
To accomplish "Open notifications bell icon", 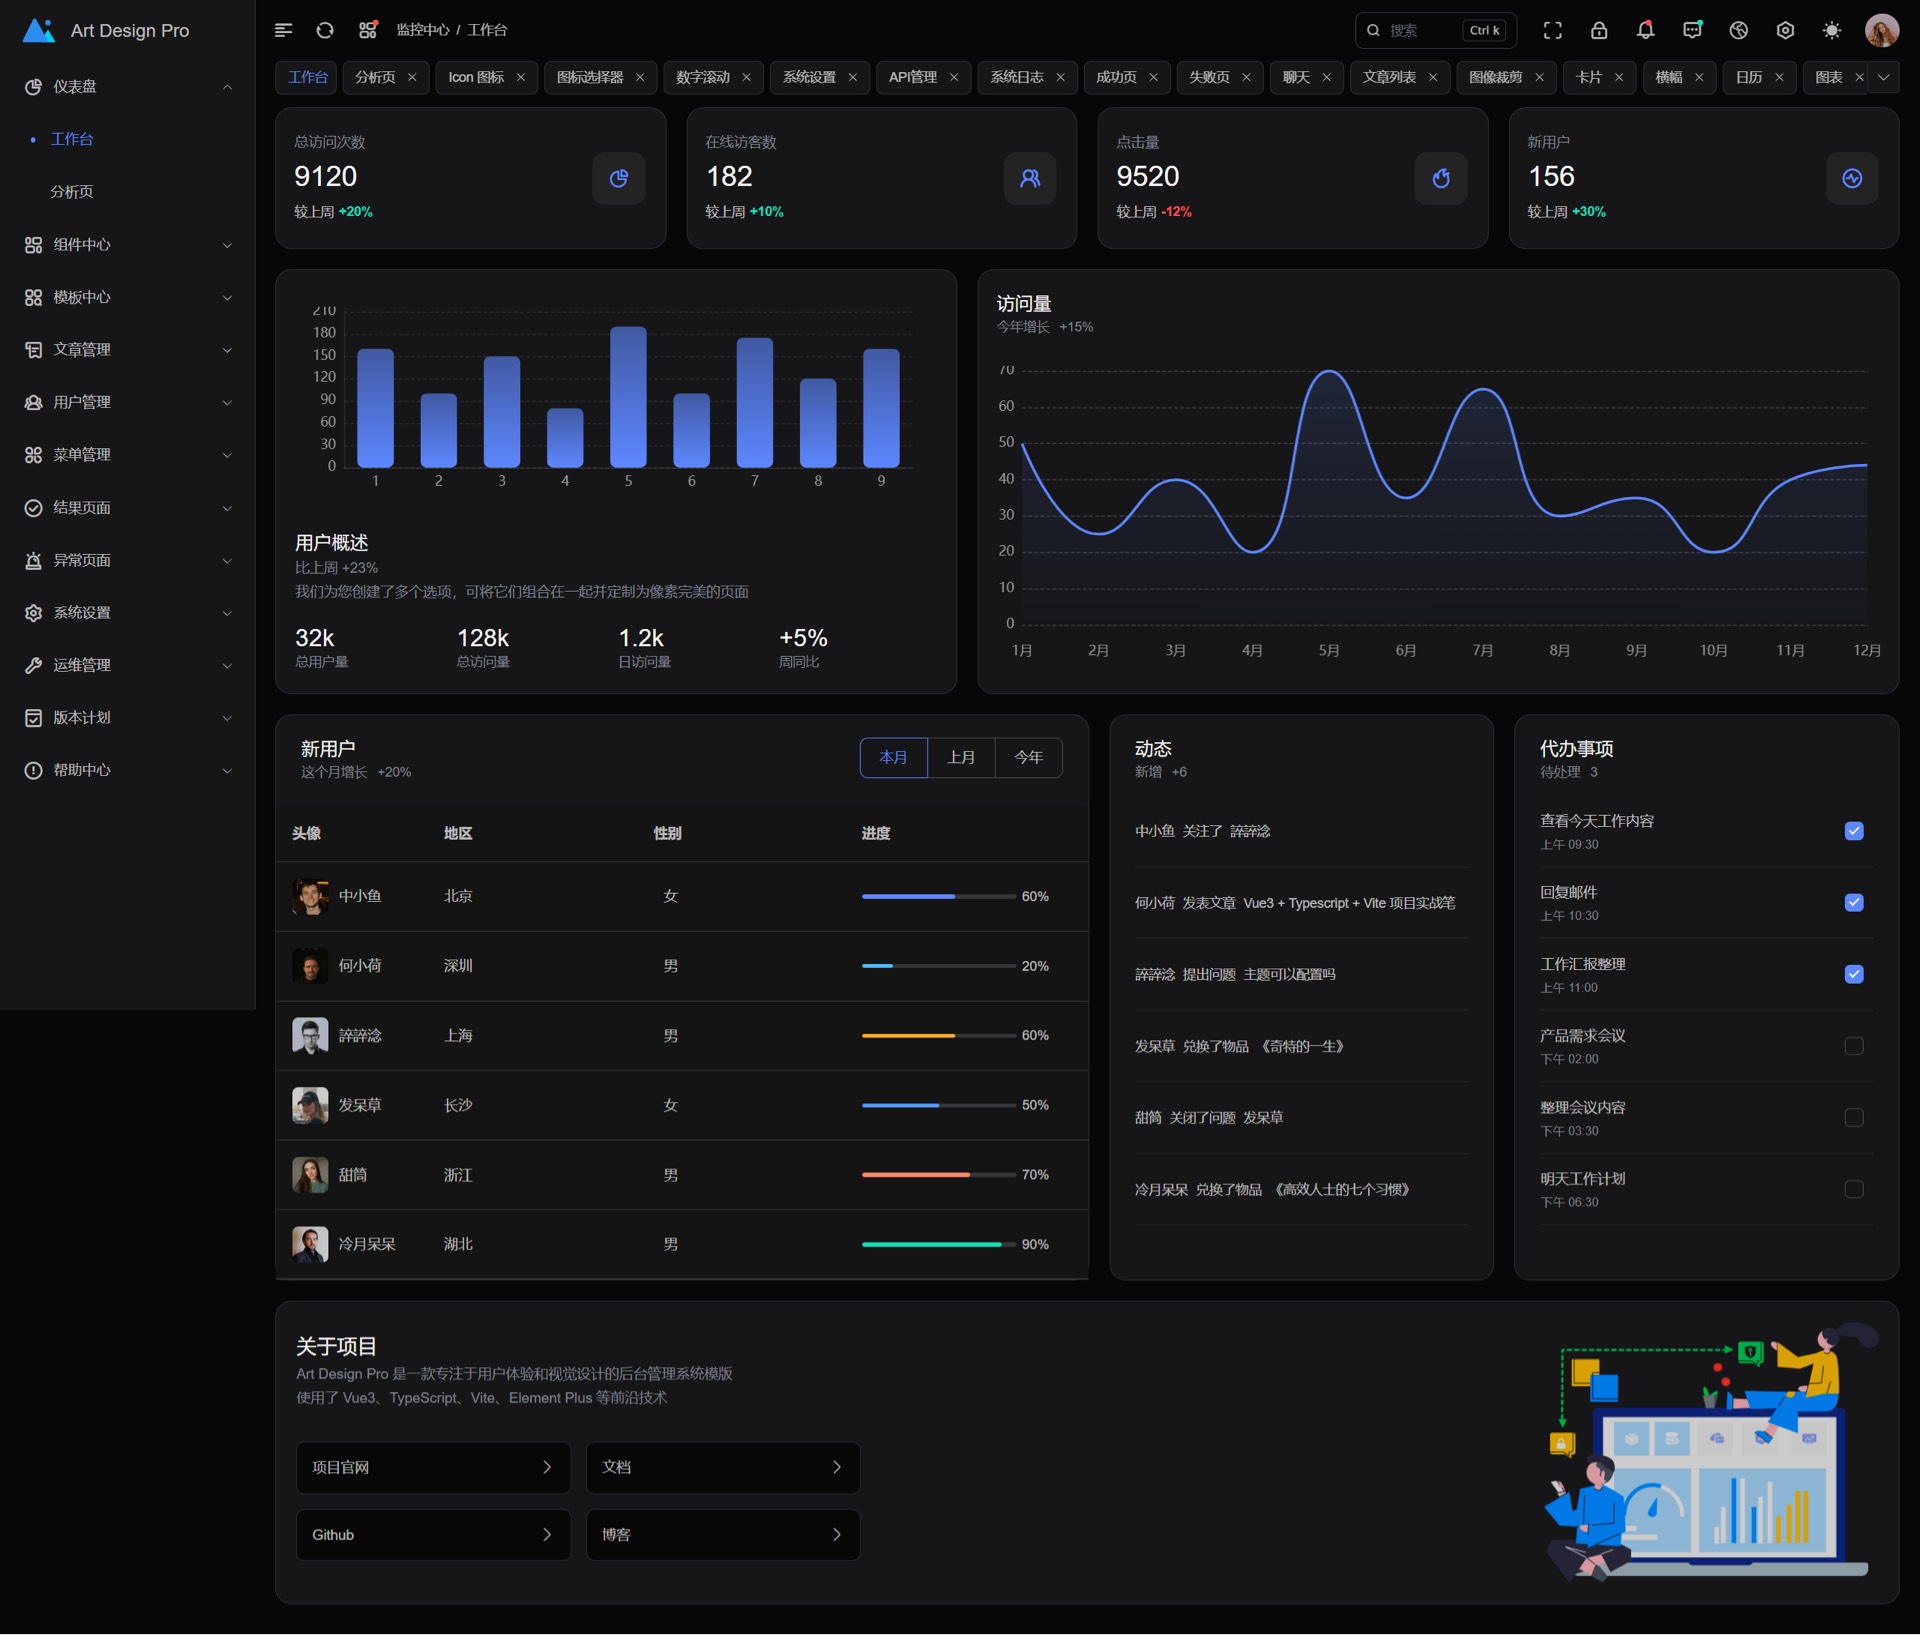I will 1645,30.
